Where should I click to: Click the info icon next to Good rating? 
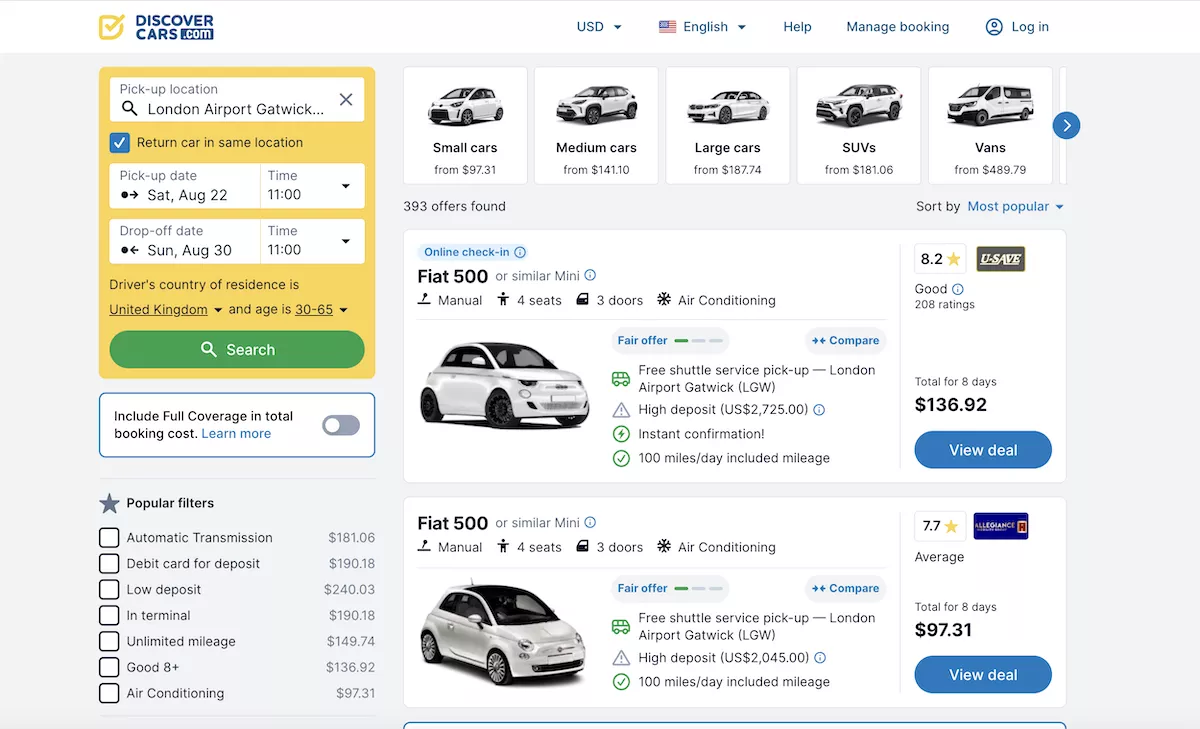(958, 289)
